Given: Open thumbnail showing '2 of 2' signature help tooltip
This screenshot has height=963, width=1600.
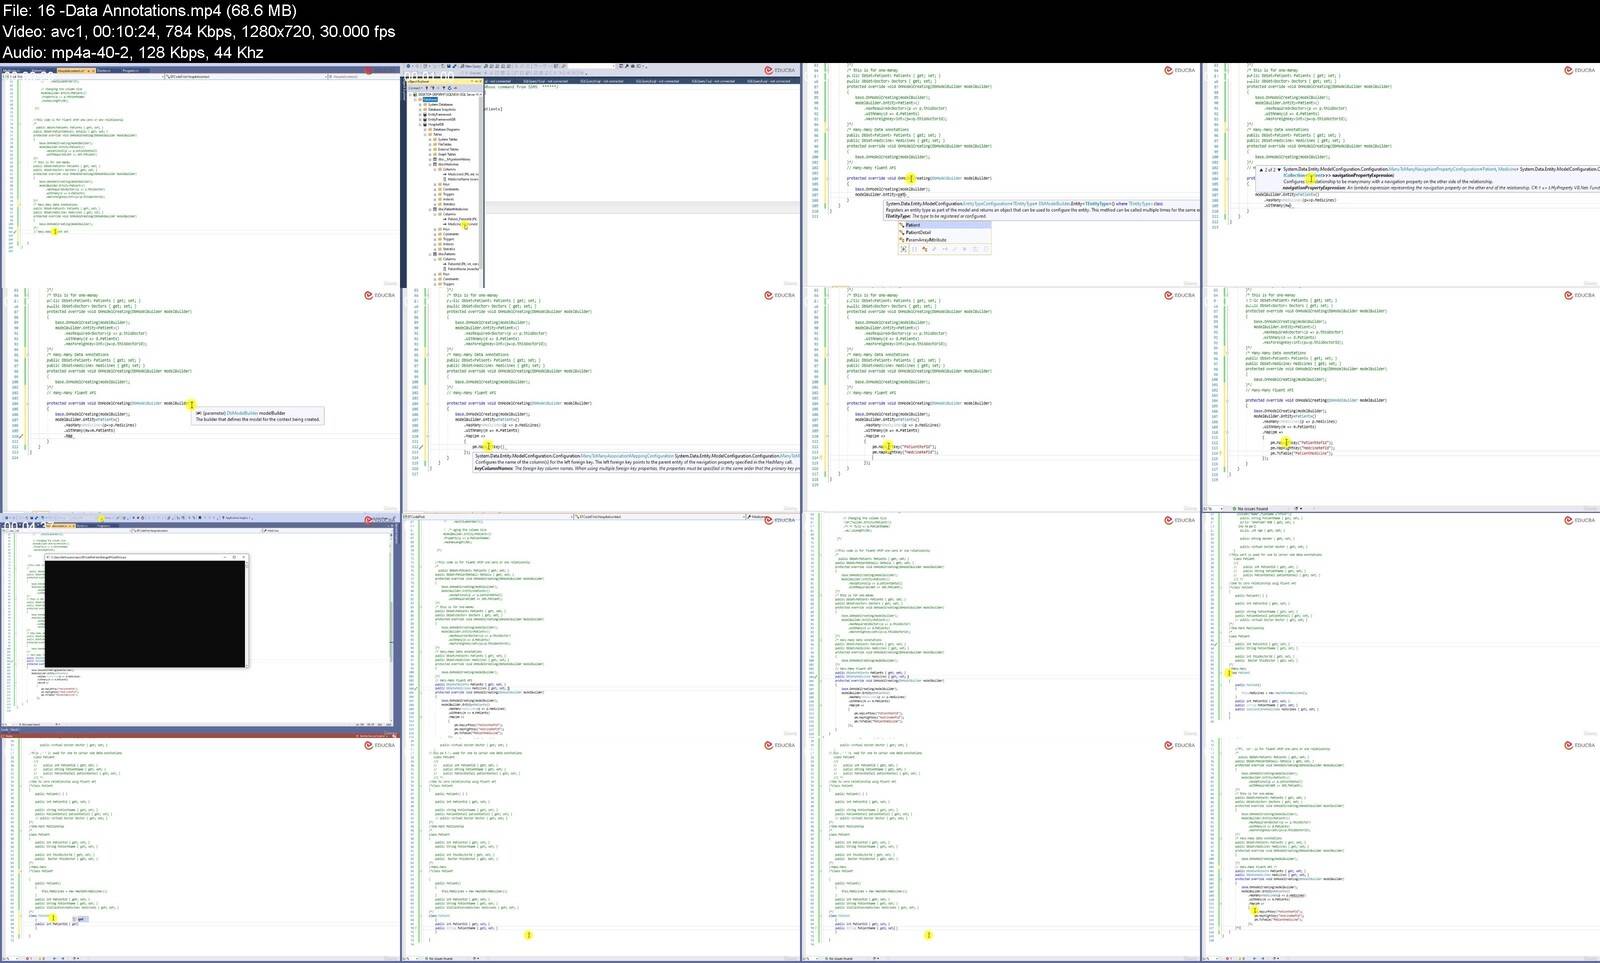Looking at the screenshot, I should tap(1400, 176).
